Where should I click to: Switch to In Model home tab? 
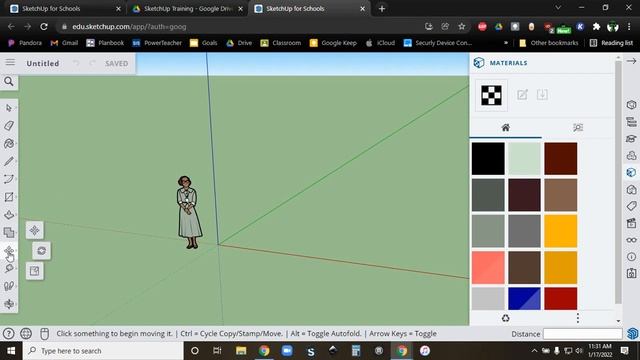506,128
